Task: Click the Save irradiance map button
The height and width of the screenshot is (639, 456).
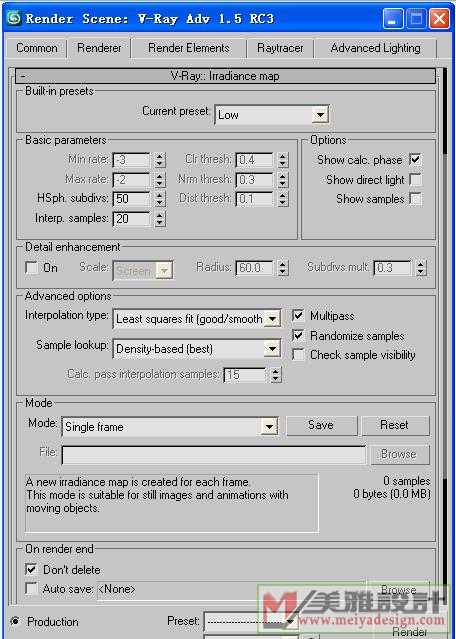Action: coord(321,425)
